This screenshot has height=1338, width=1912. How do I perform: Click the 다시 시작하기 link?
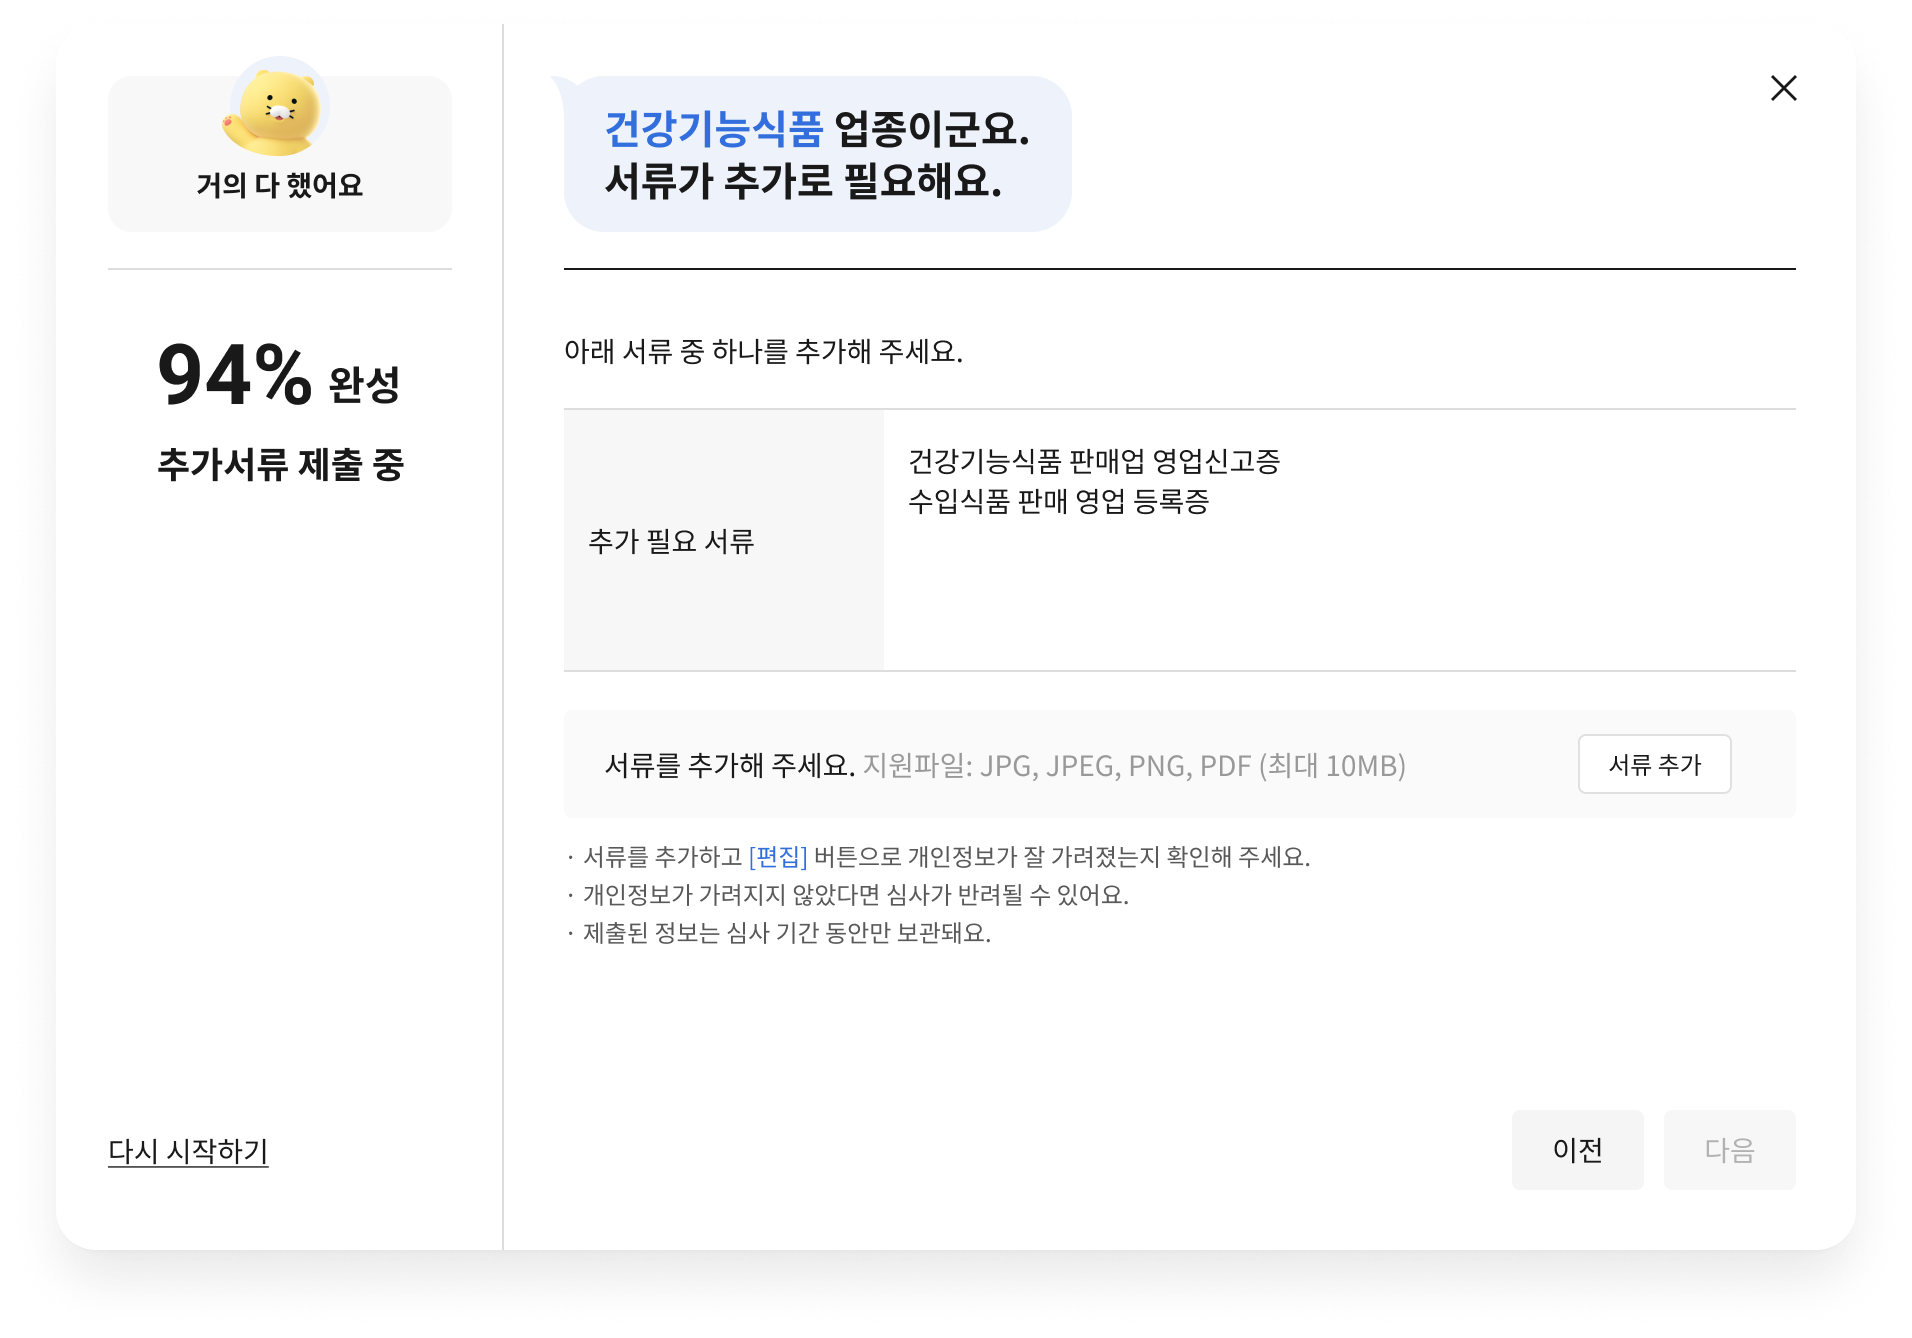click(x=188, y=1151)
